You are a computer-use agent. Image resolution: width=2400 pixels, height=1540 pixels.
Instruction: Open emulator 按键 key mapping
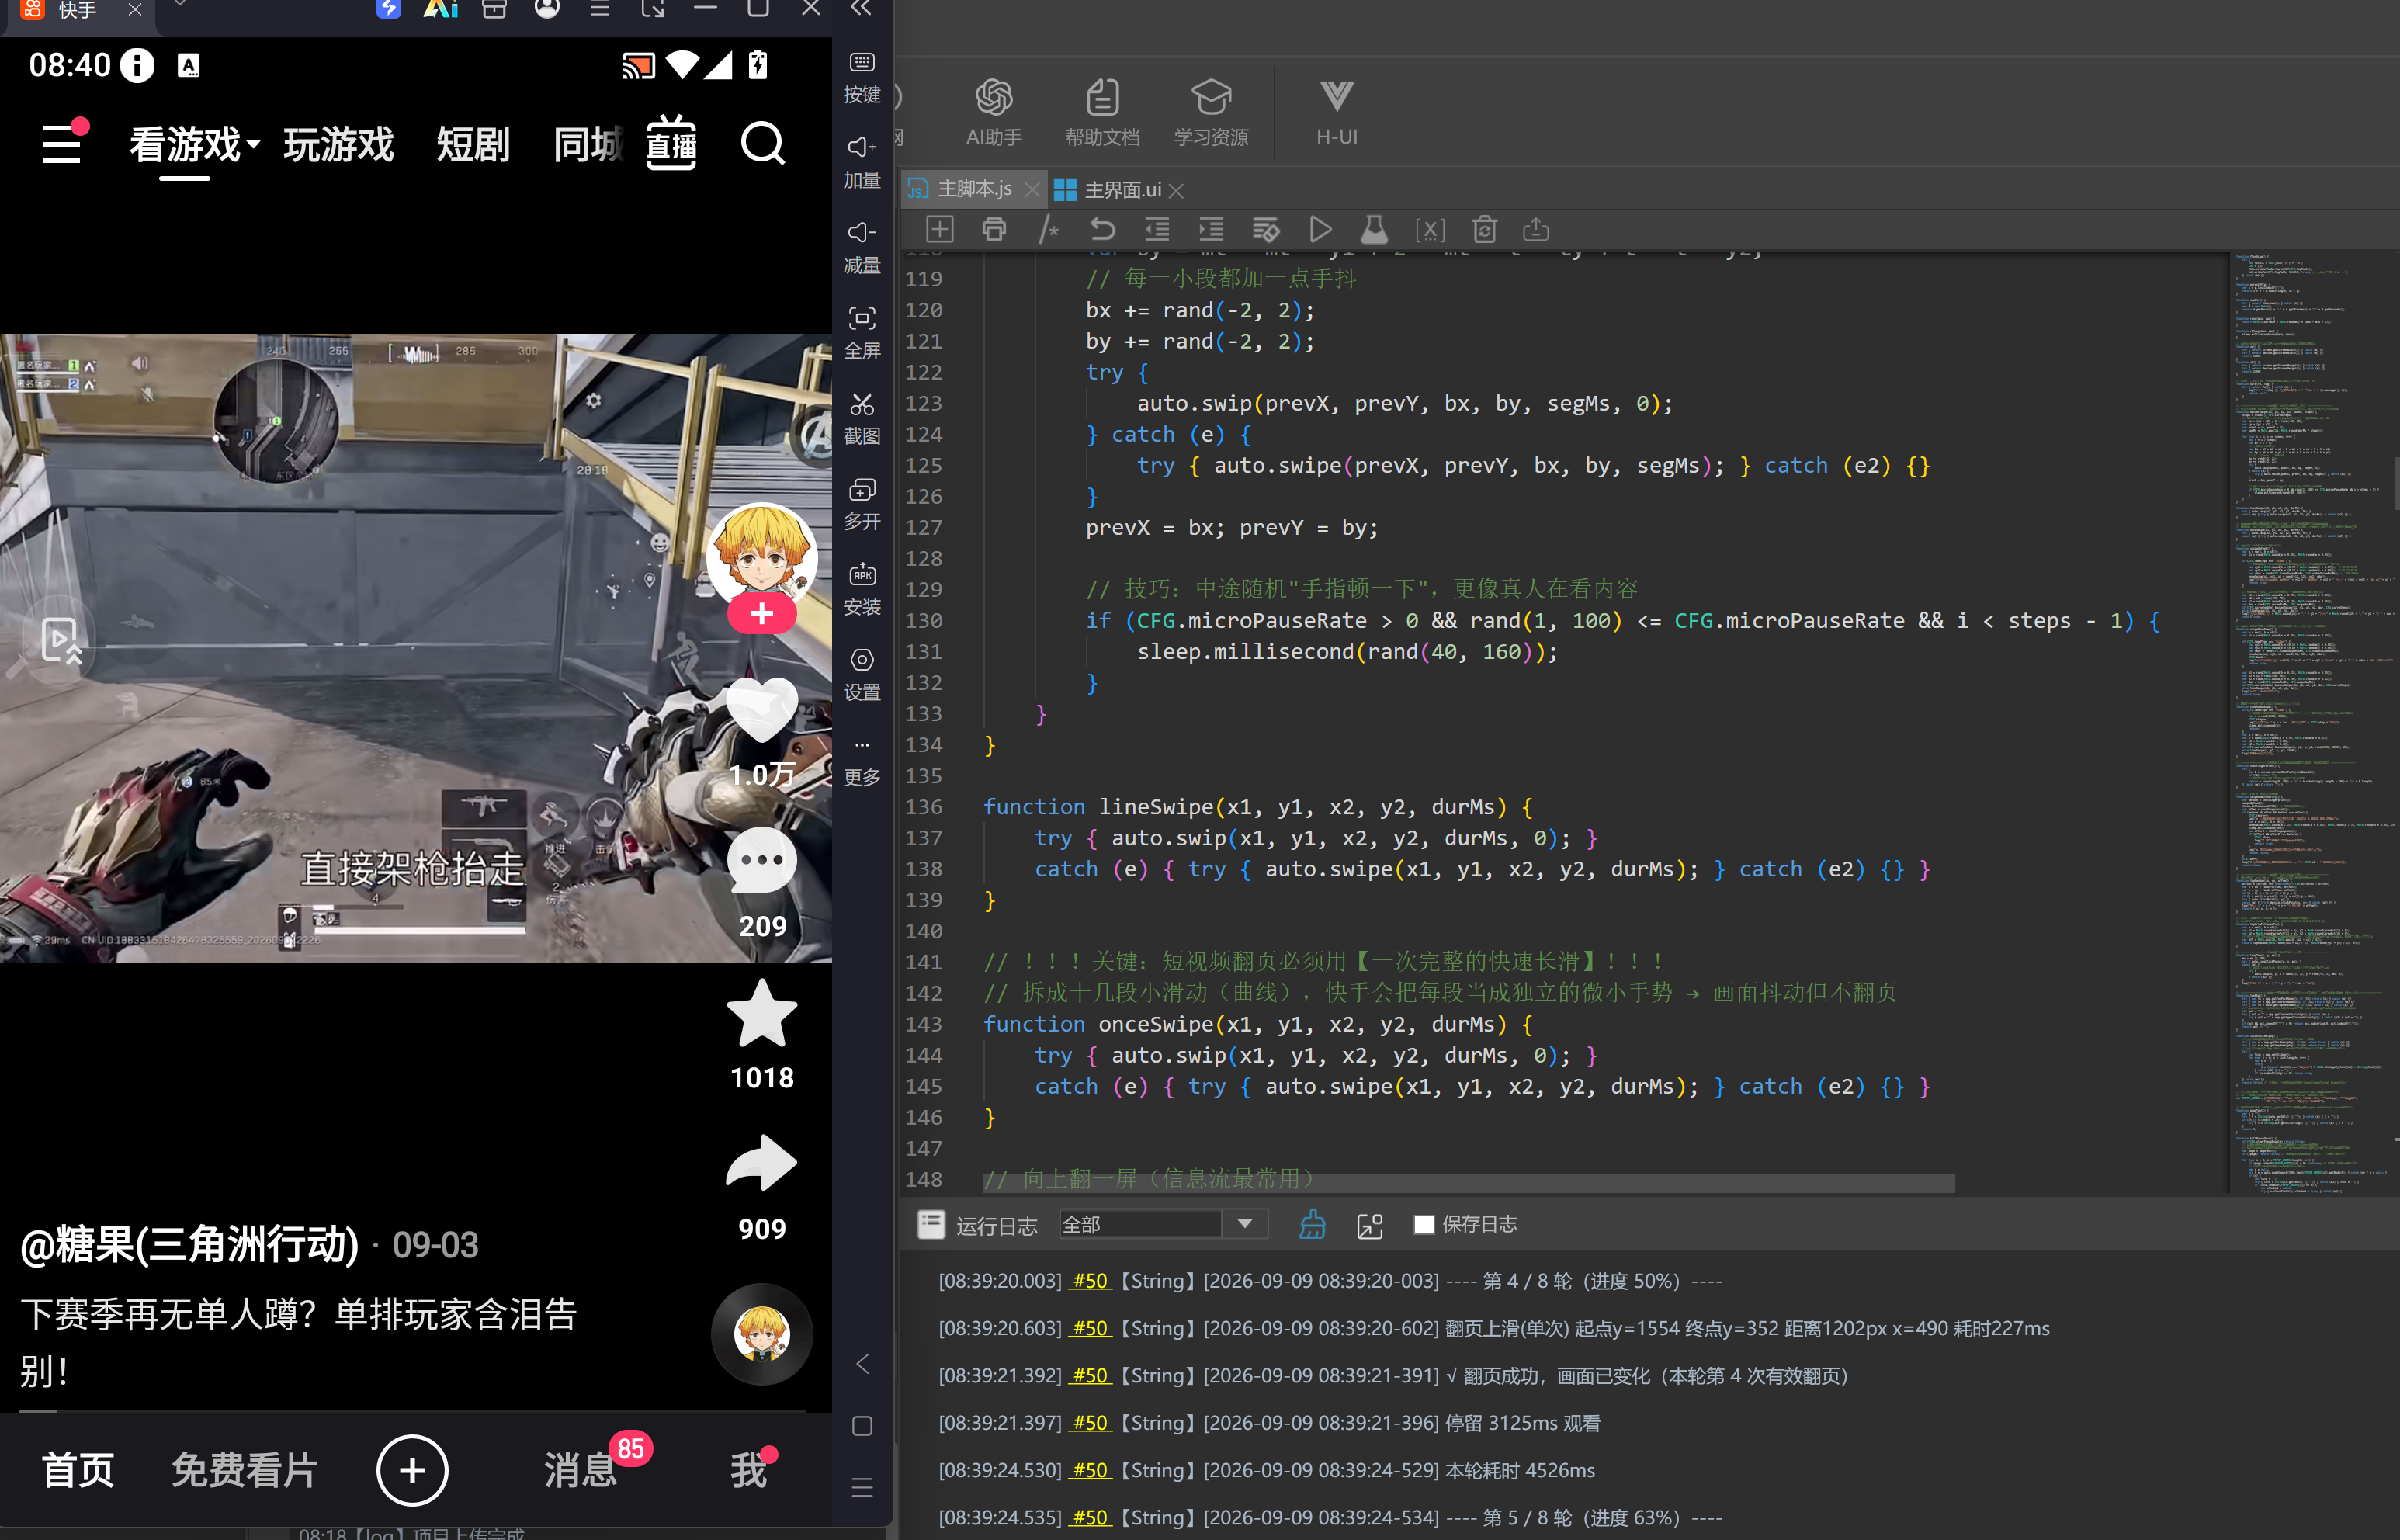click(x=862, y=77)
